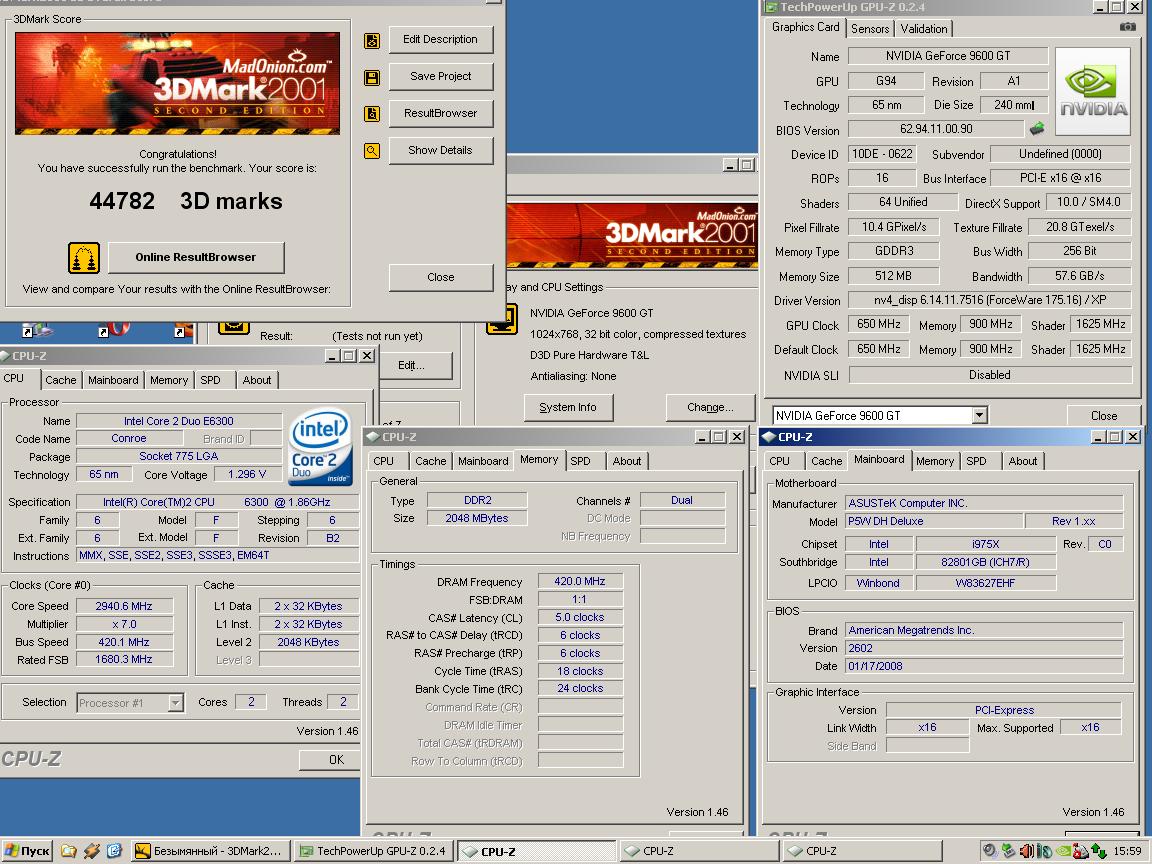Click the Show Details button
This screenshot has height=864, width=1152.
point(440,150)
